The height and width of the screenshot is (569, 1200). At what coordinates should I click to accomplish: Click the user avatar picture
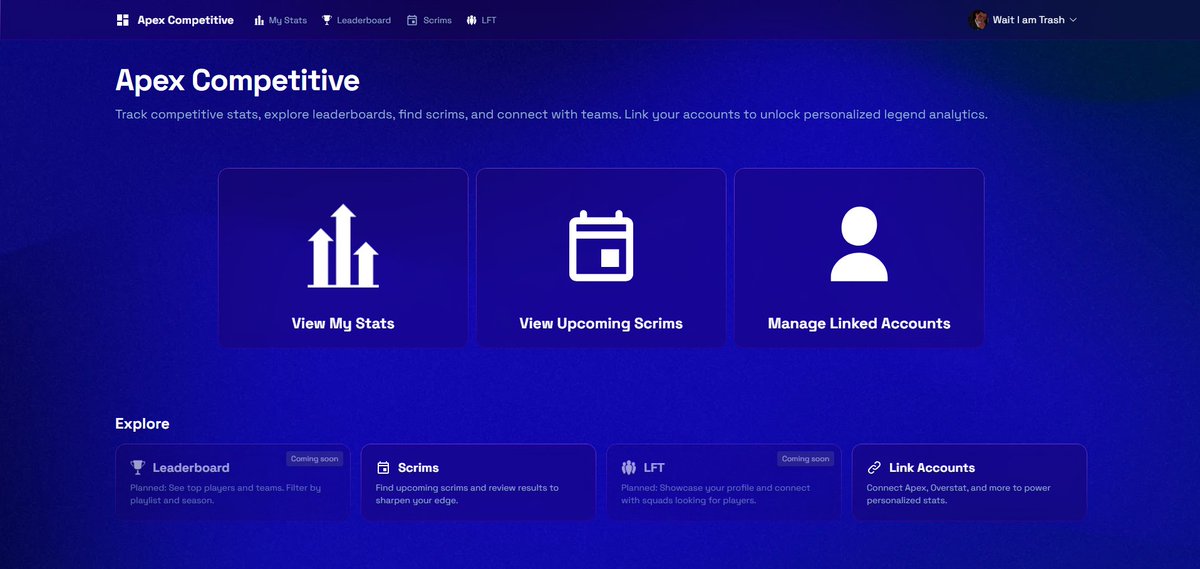[x=979, y=20]
